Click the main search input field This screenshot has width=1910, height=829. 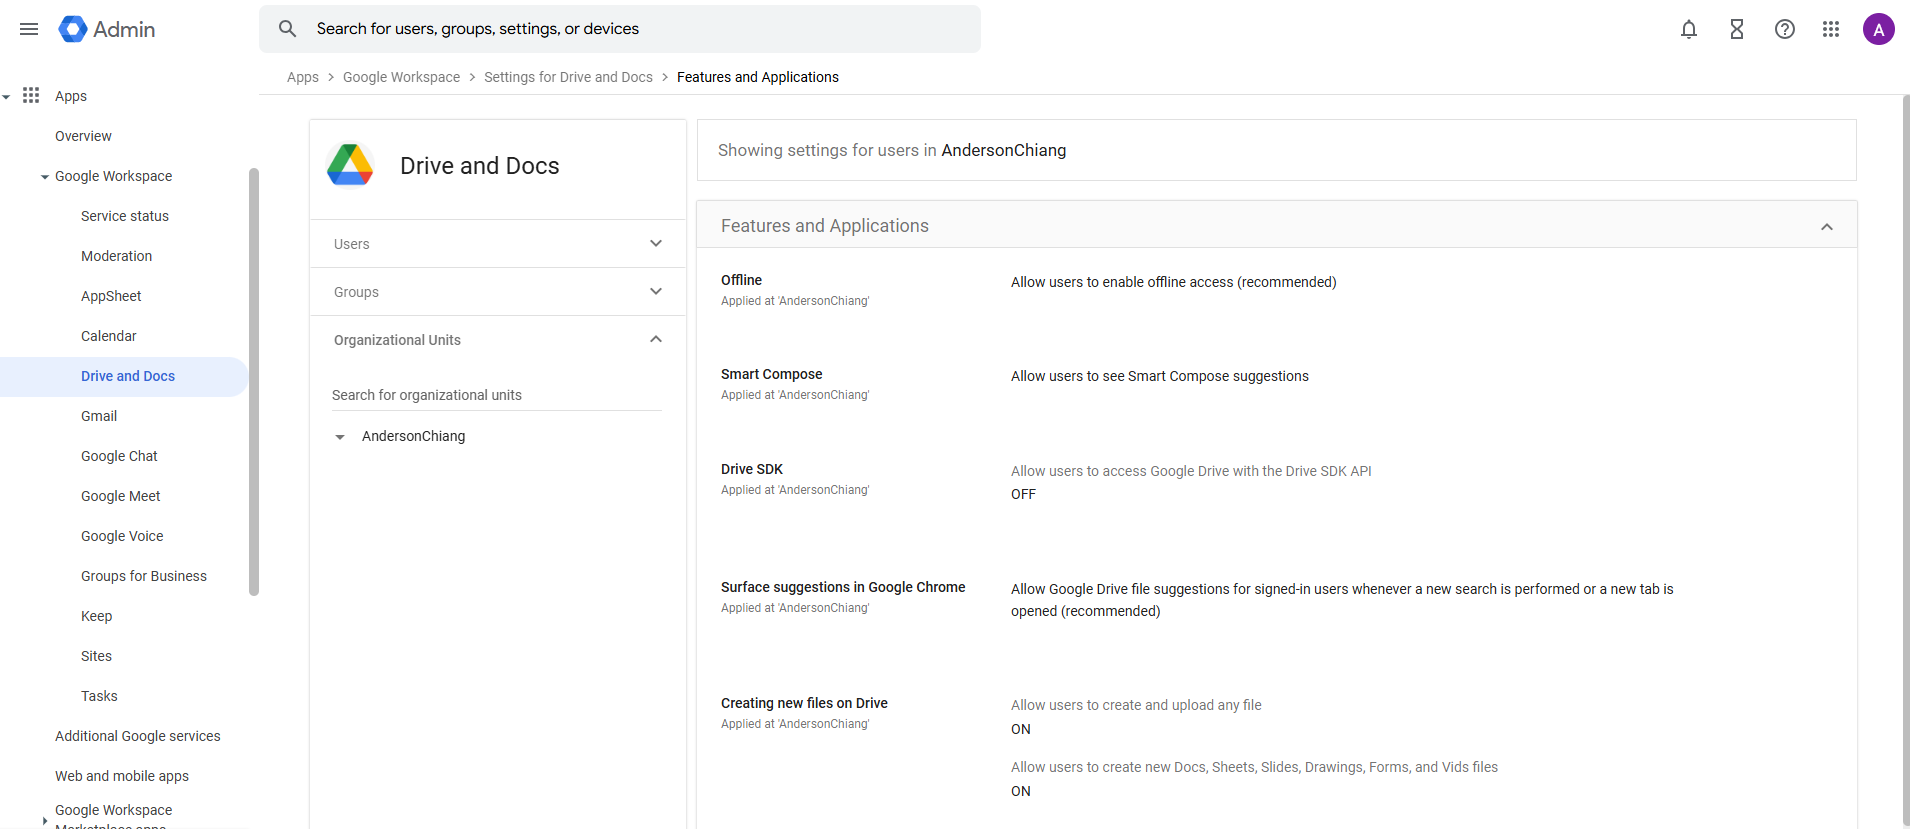click(x=620, y=29)
